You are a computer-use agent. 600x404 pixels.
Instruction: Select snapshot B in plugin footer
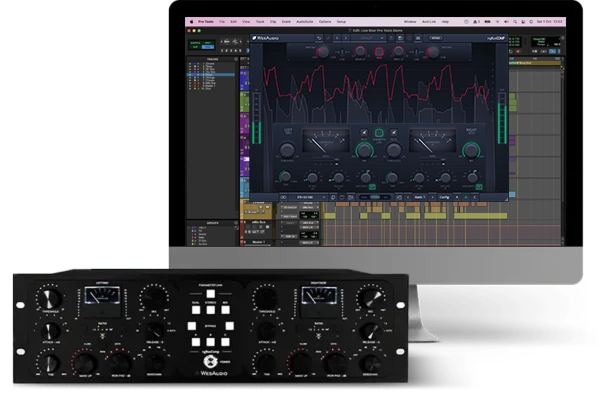point(466,197)
